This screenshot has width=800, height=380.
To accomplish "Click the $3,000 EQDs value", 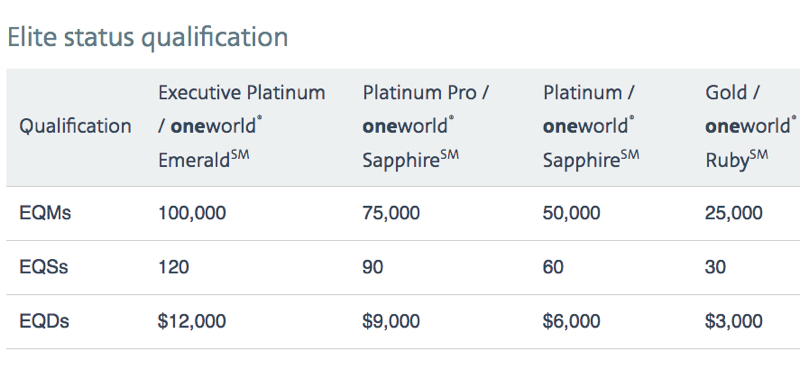I will click(734, 321).
